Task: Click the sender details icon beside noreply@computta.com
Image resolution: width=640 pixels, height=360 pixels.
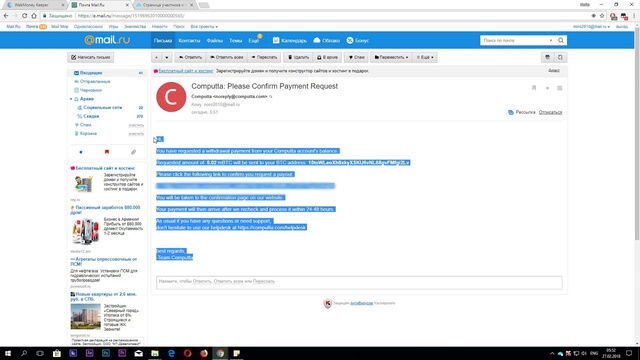Action: tap(271, 97)
